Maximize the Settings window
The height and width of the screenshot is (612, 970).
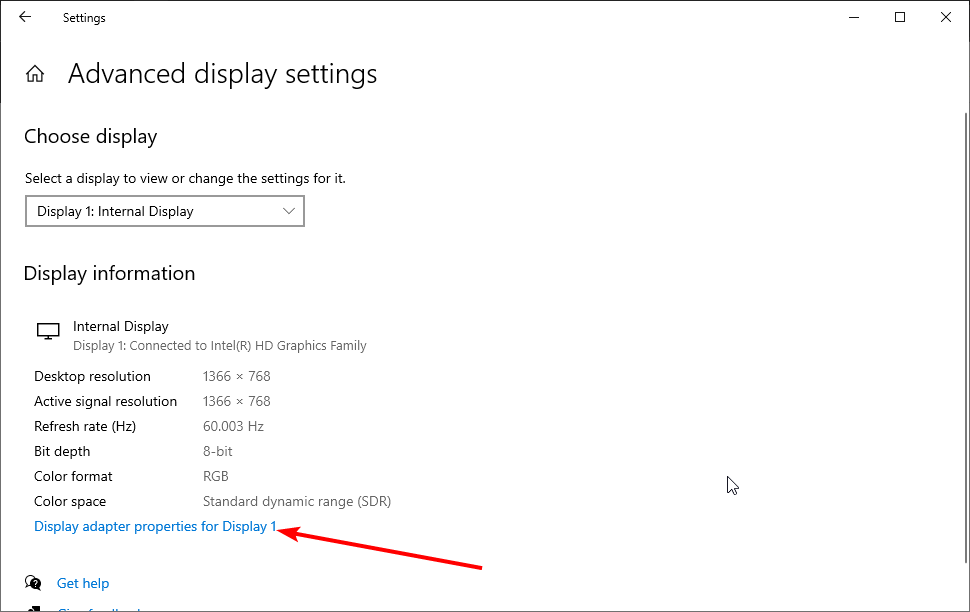900,17
